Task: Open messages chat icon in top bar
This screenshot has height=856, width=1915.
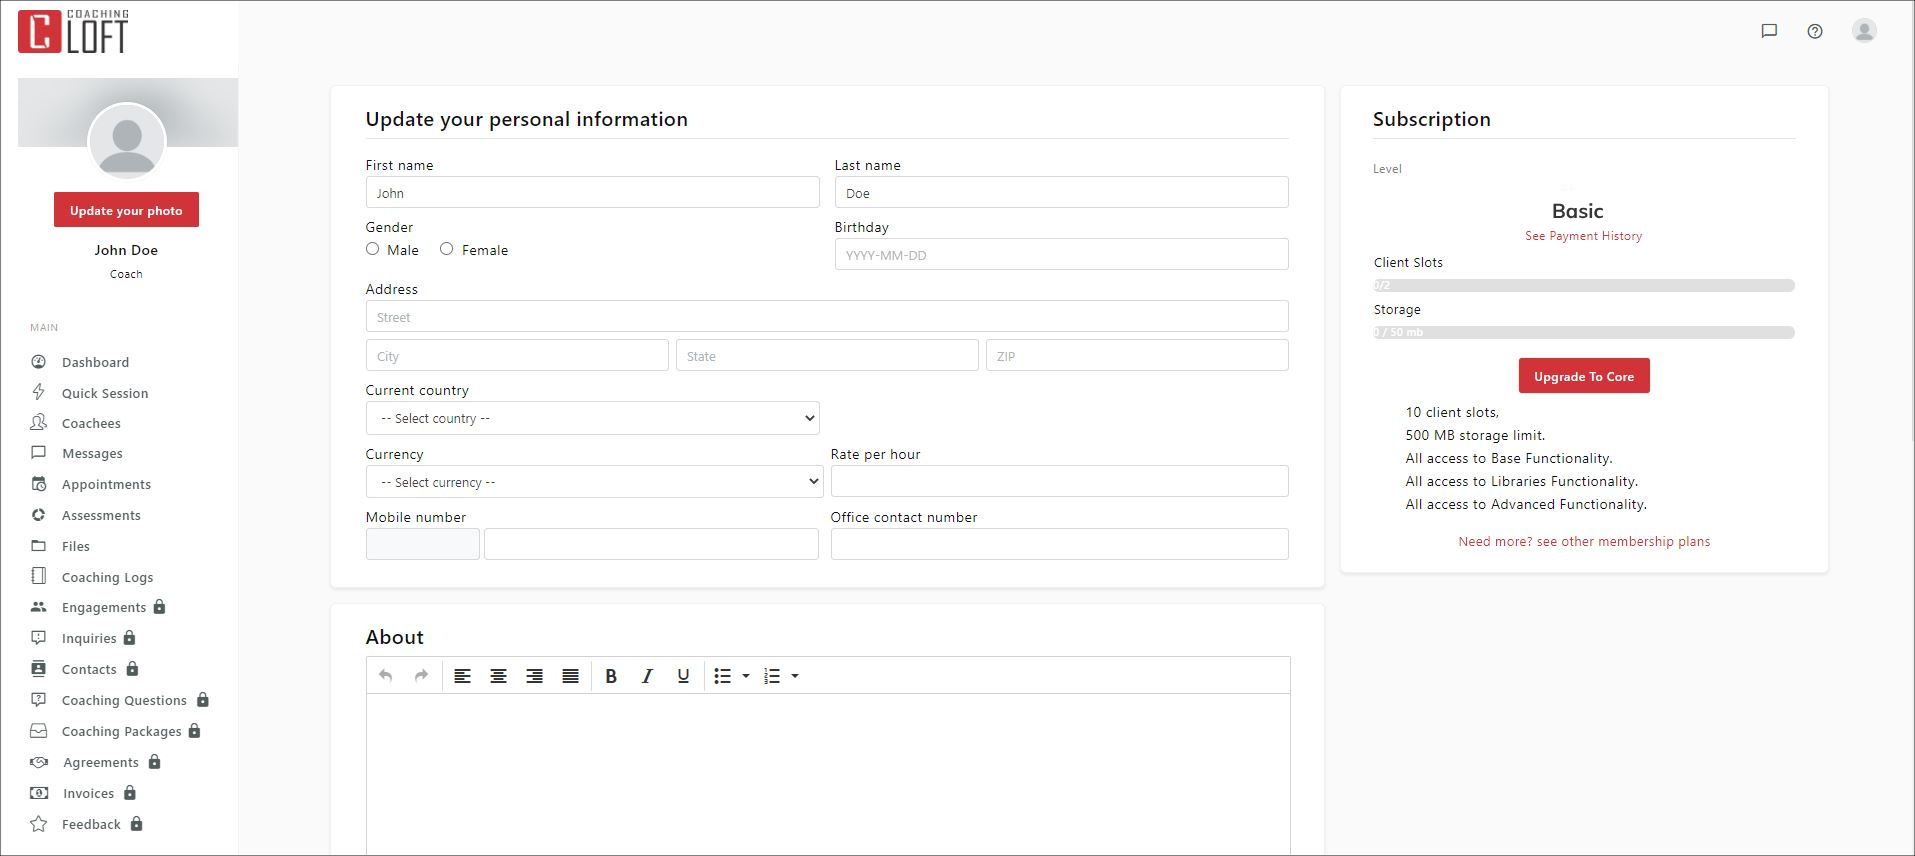Action: coord(1768,31)
